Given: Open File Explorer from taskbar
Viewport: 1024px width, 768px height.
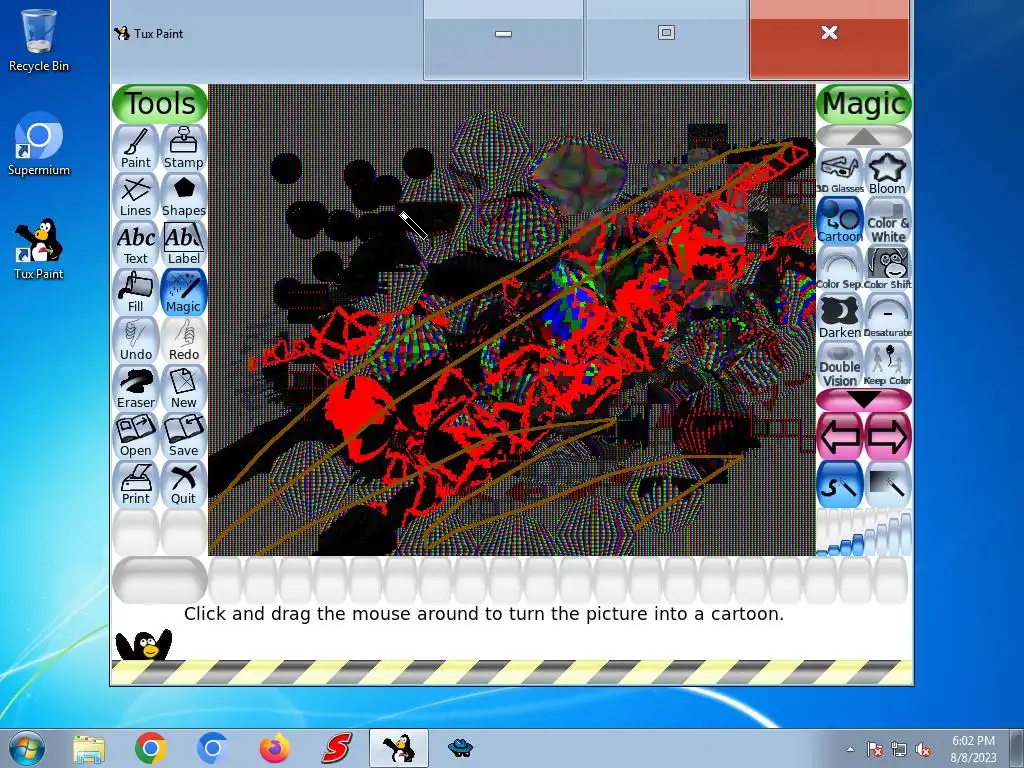Looking at the screenshot, I should click(89, 748).
